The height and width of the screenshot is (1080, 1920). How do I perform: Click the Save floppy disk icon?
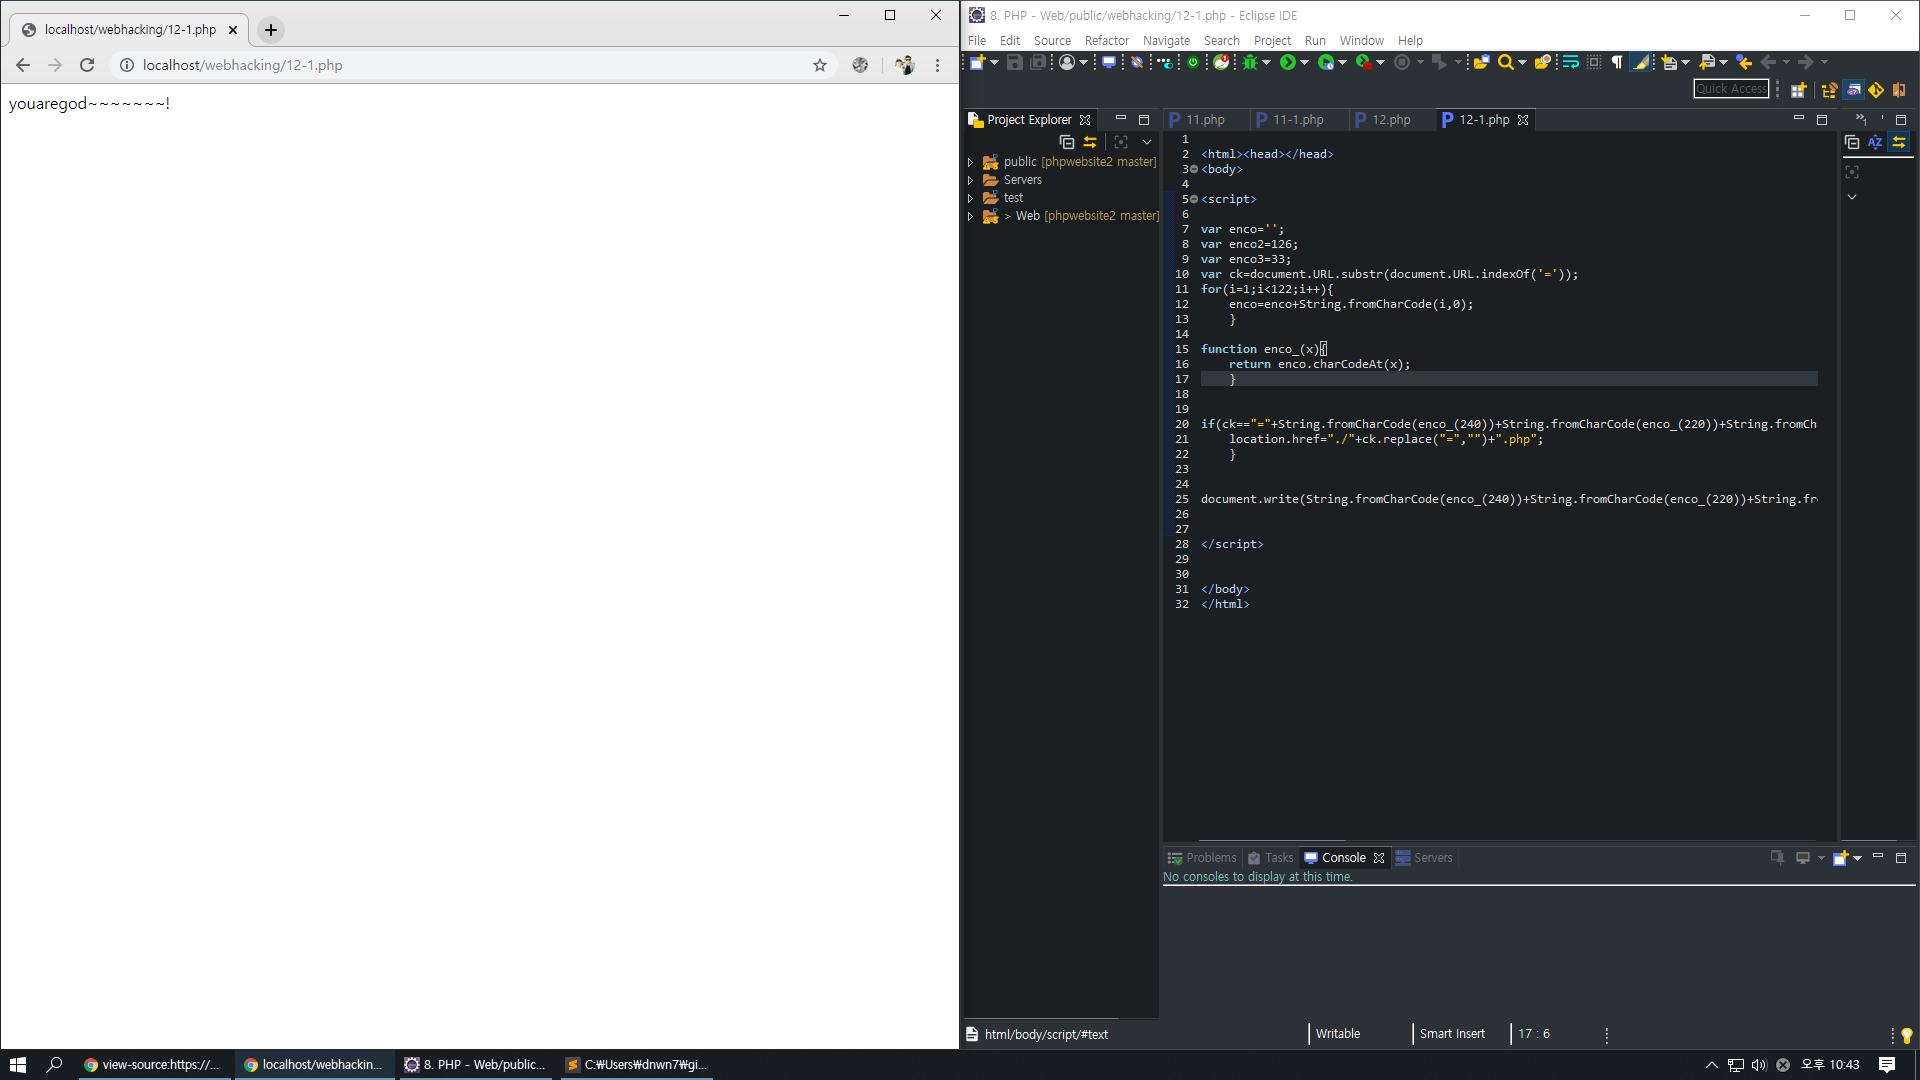tap(1014, 63)
